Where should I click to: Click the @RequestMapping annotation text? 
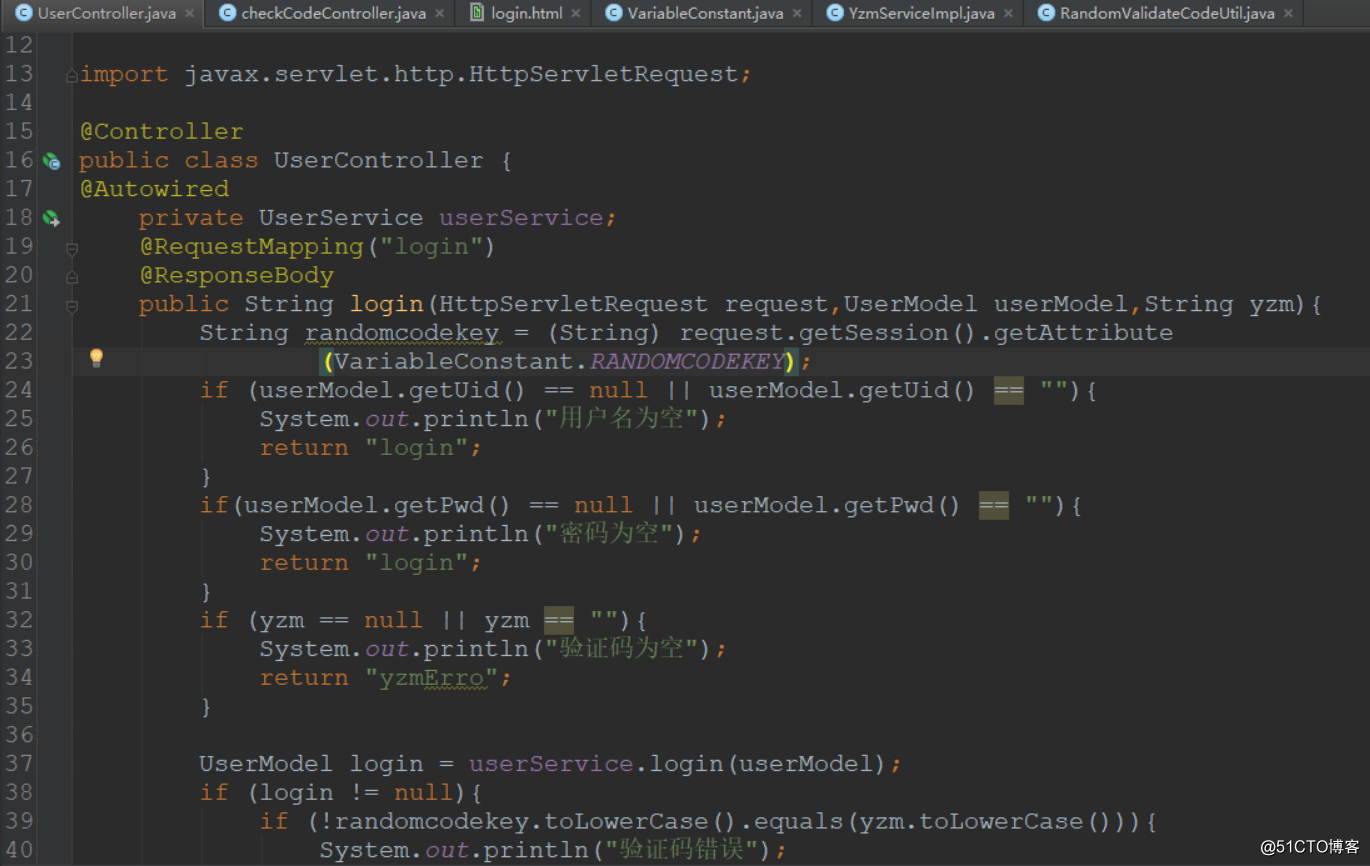pyautogui.click(x=251, y=246)
